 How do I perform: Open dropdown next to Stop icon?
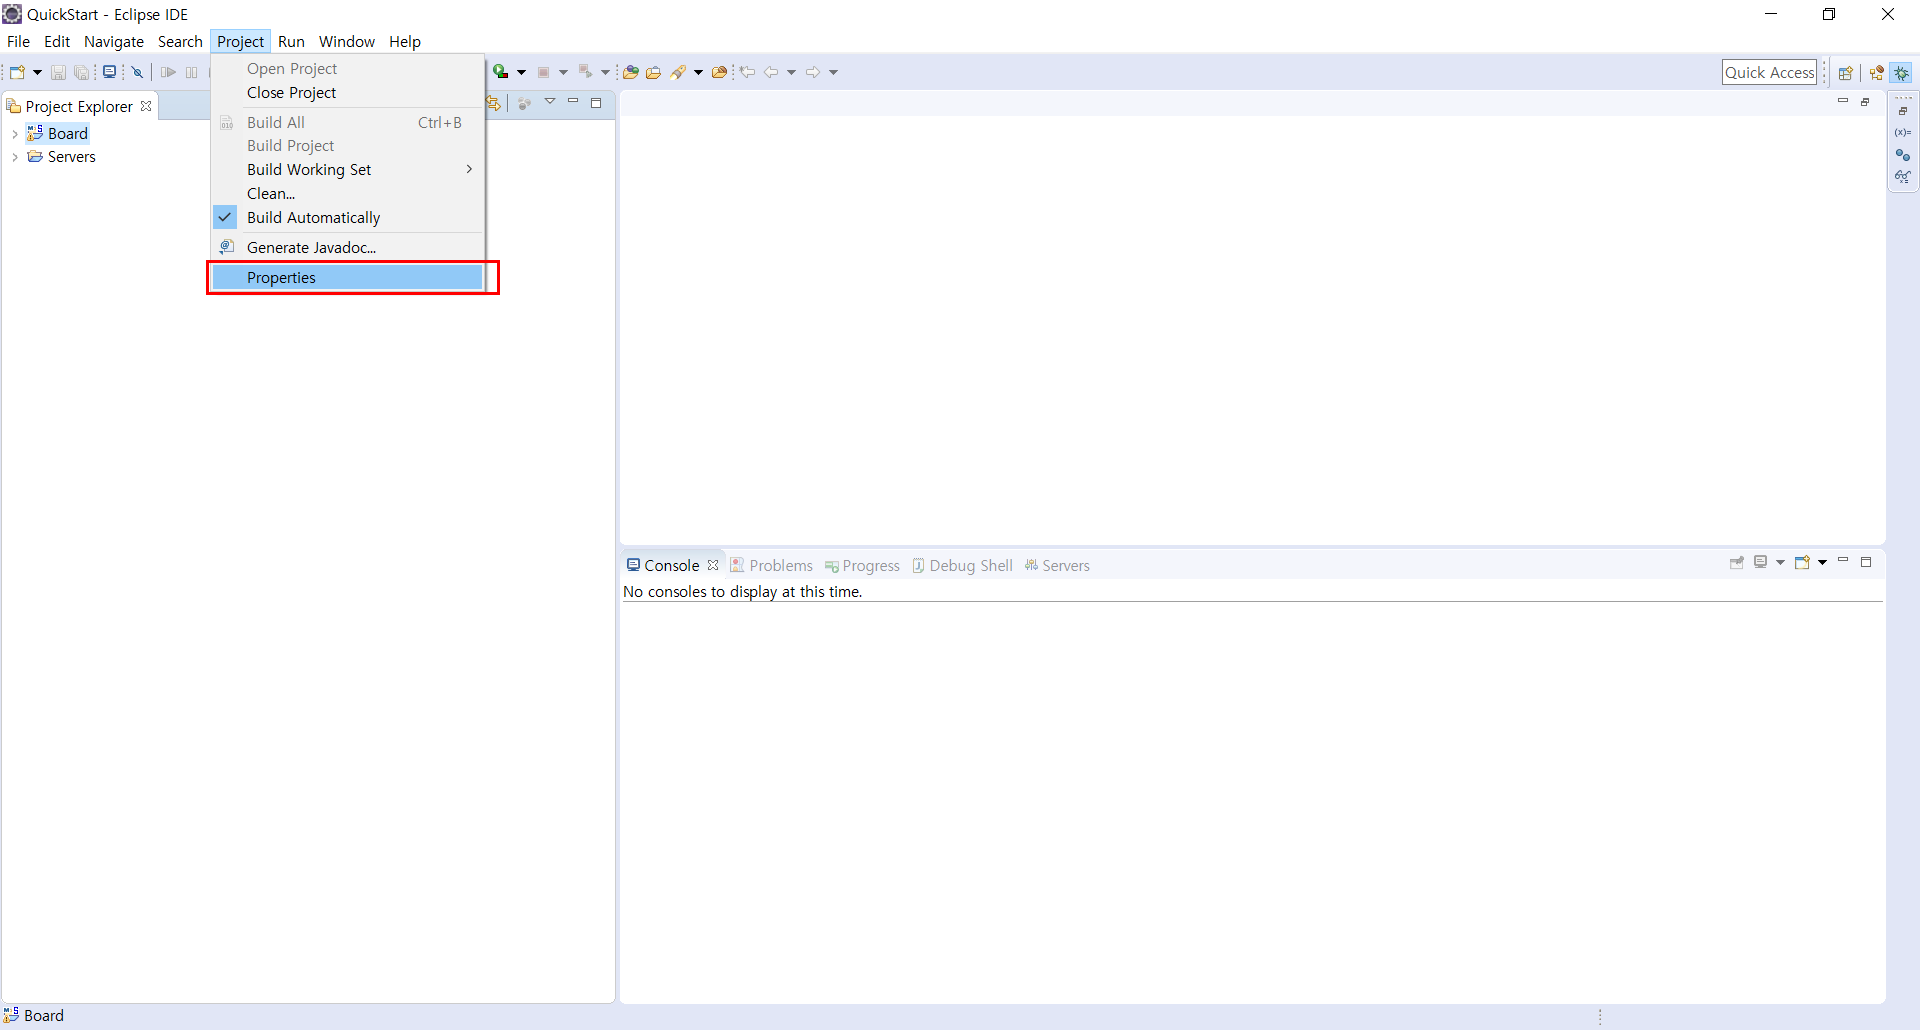[x=563, y=72]
